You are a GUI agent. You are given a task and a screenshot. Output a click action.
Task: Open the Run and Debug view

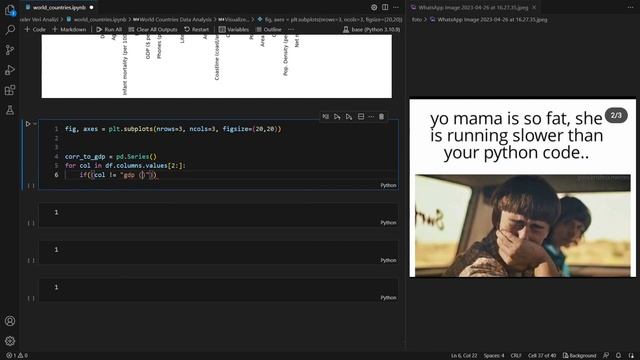point(10,70)
